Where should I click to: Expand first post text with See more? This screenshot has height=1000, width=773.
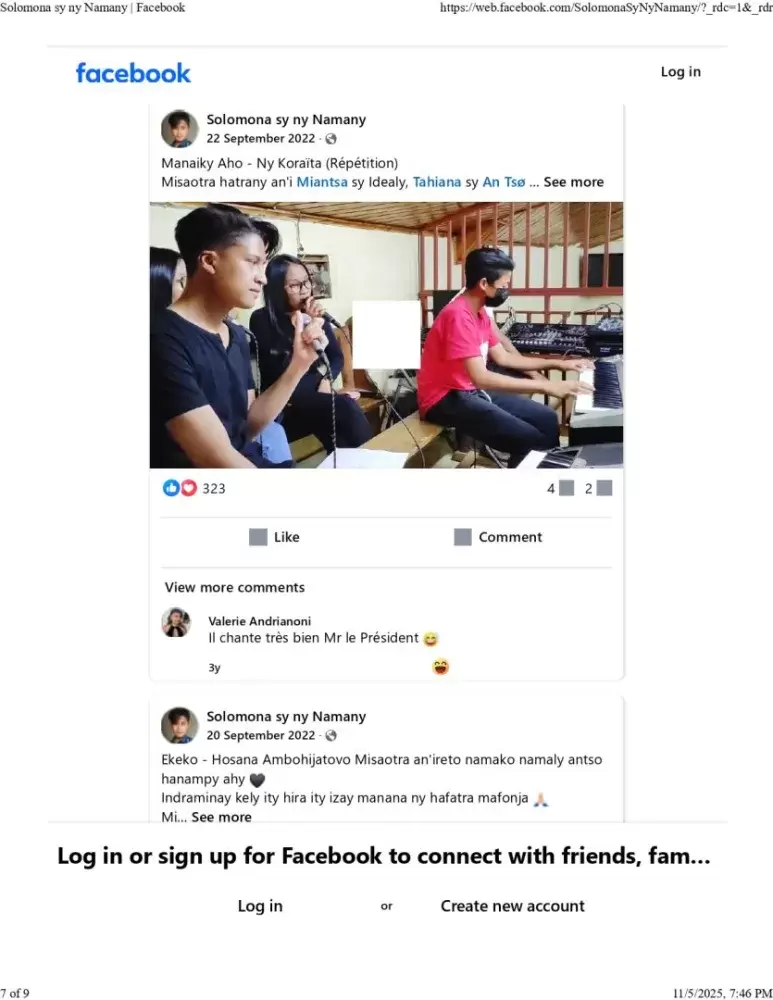click(x=573, y=182)
